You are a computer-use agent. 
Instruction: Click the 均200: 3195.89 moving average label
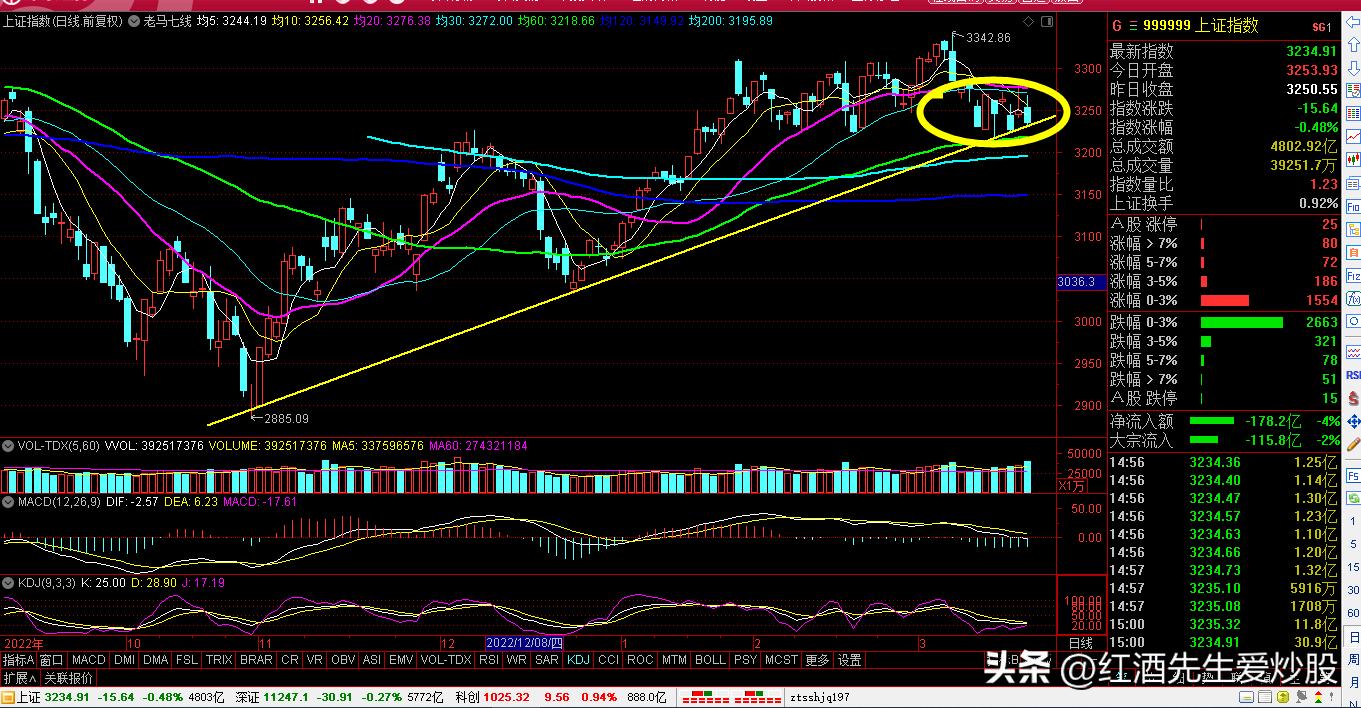click(730, 20)
